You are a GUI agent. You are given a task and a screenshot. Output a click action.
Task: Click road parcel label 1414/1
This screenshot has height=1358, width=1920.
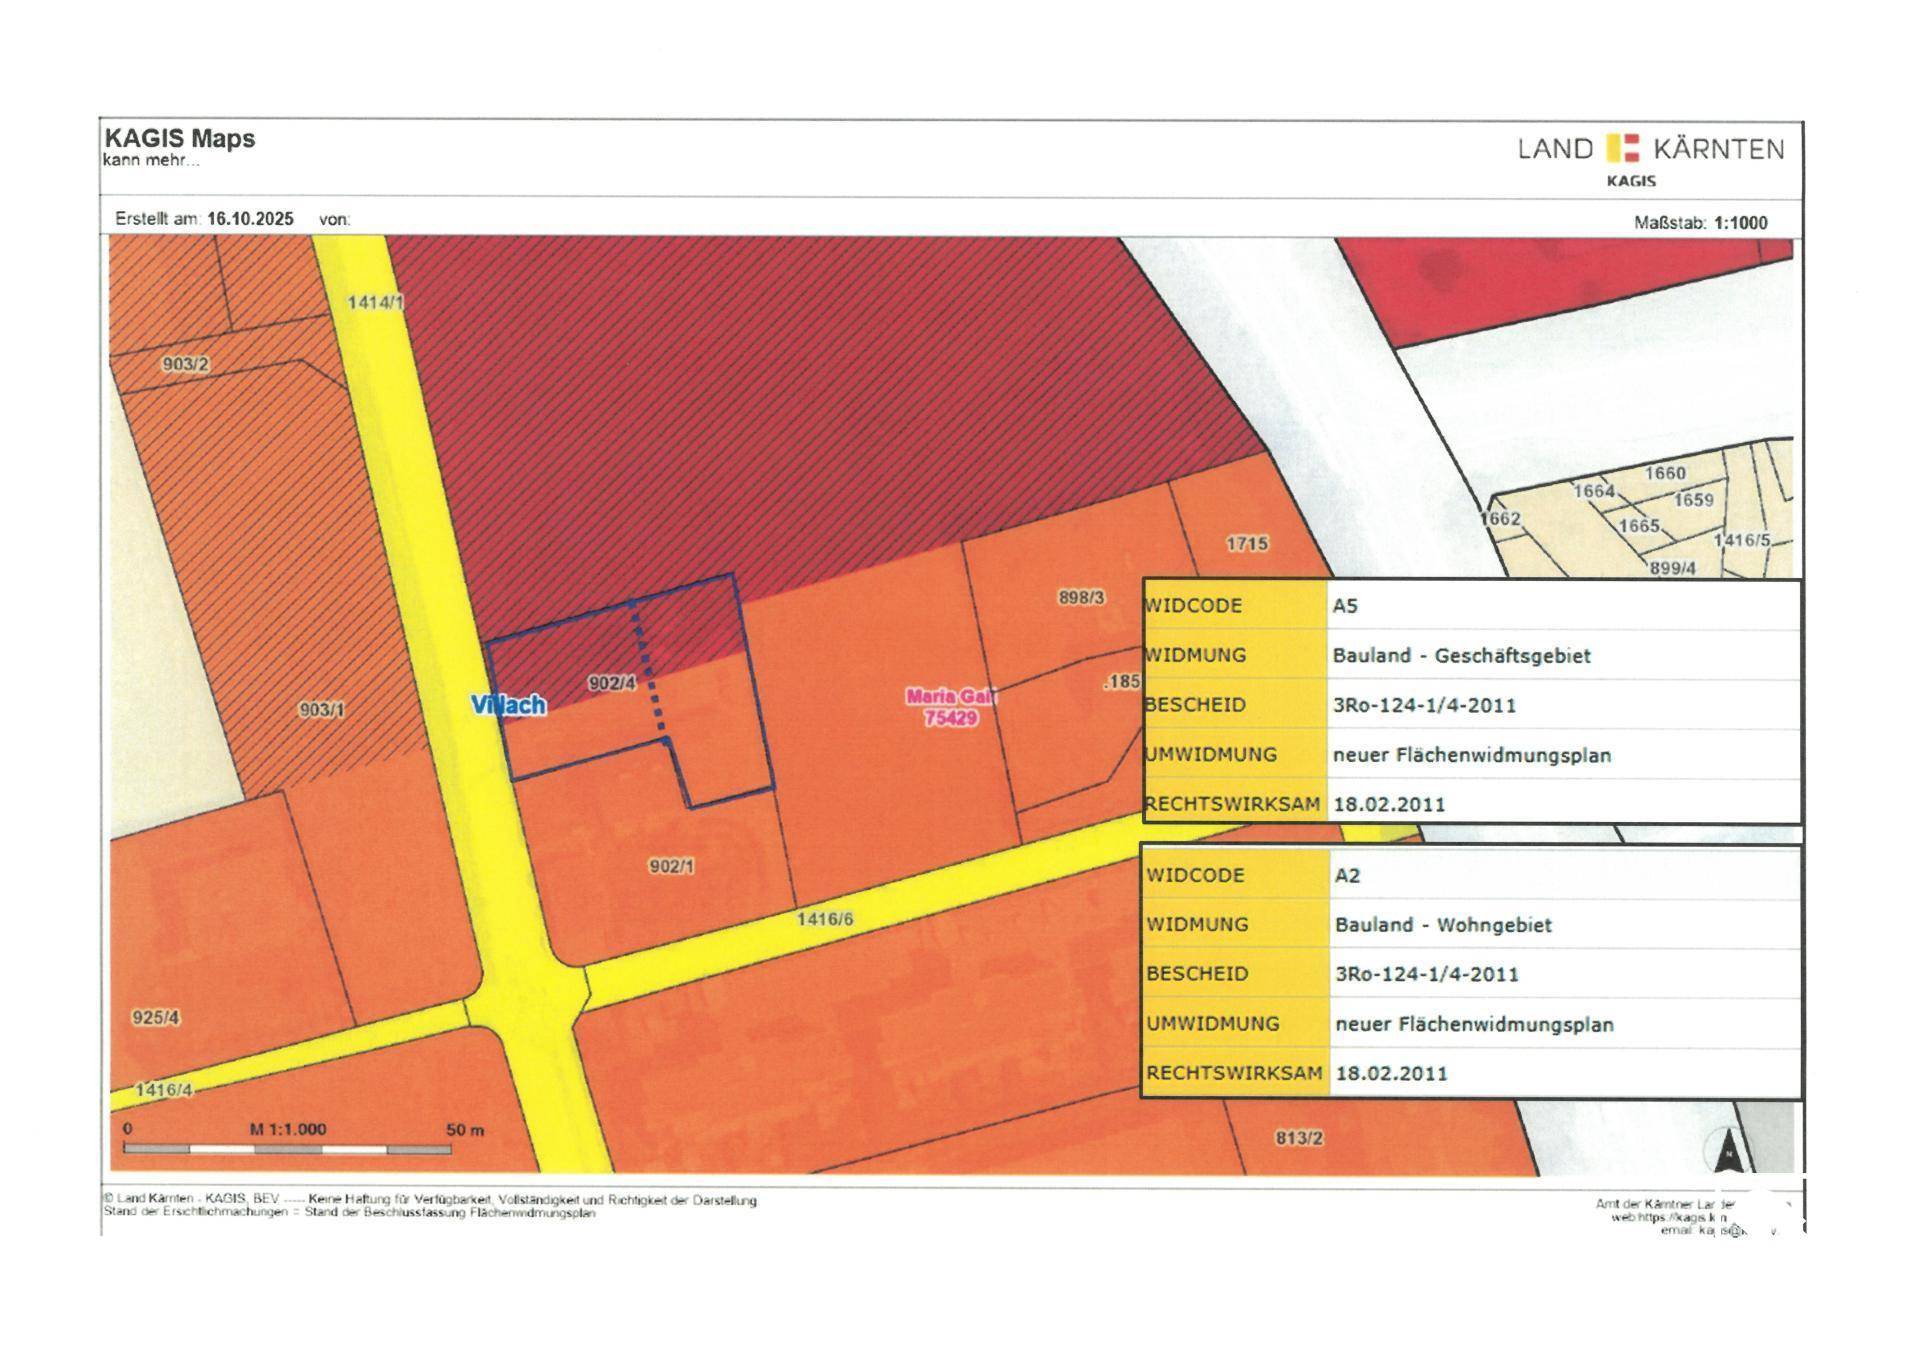[x=375, y=302]
